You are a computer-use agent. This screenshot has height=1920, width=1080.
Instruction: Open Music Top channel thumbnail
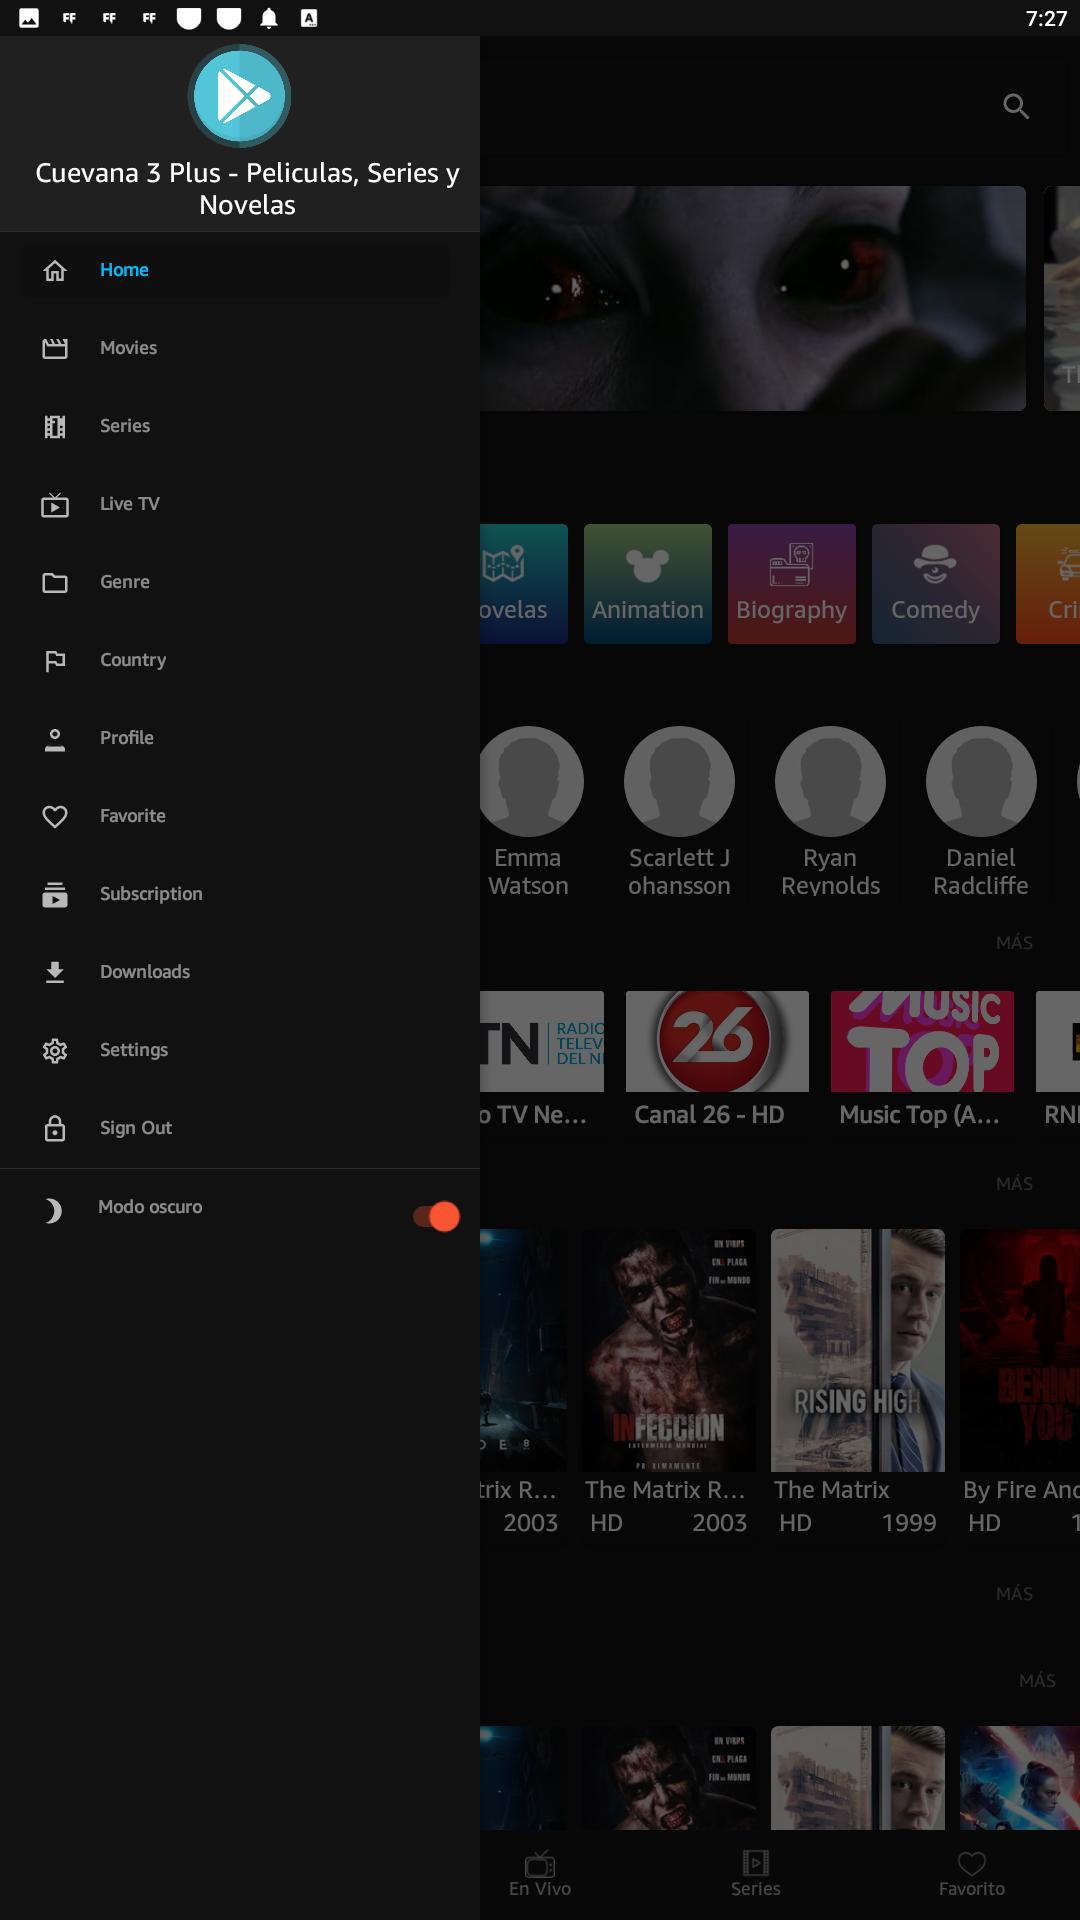pos(922,1041)
